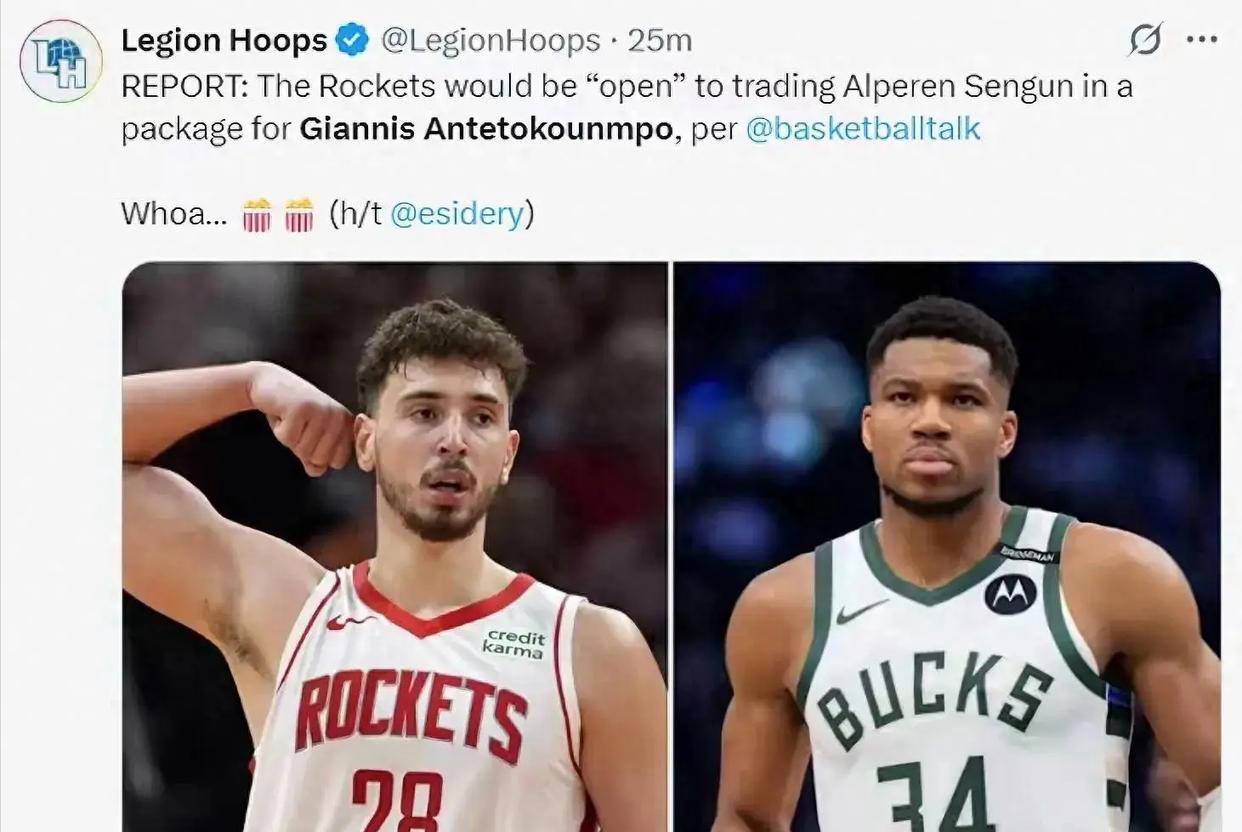Open the @esidery mention link
This screenshot has height=832, width=1242.
pyautogui.click(x=456, y=214)
